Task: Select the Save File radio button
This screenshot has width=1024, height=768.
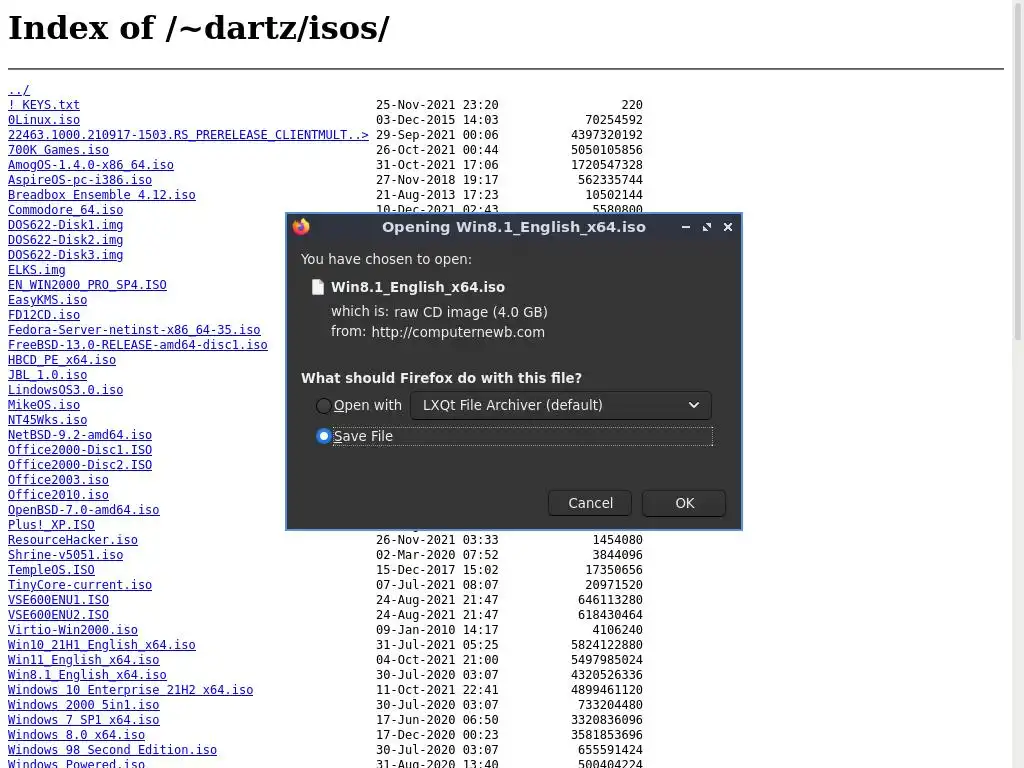Action: pyautogui.click(x=323, y=436)
